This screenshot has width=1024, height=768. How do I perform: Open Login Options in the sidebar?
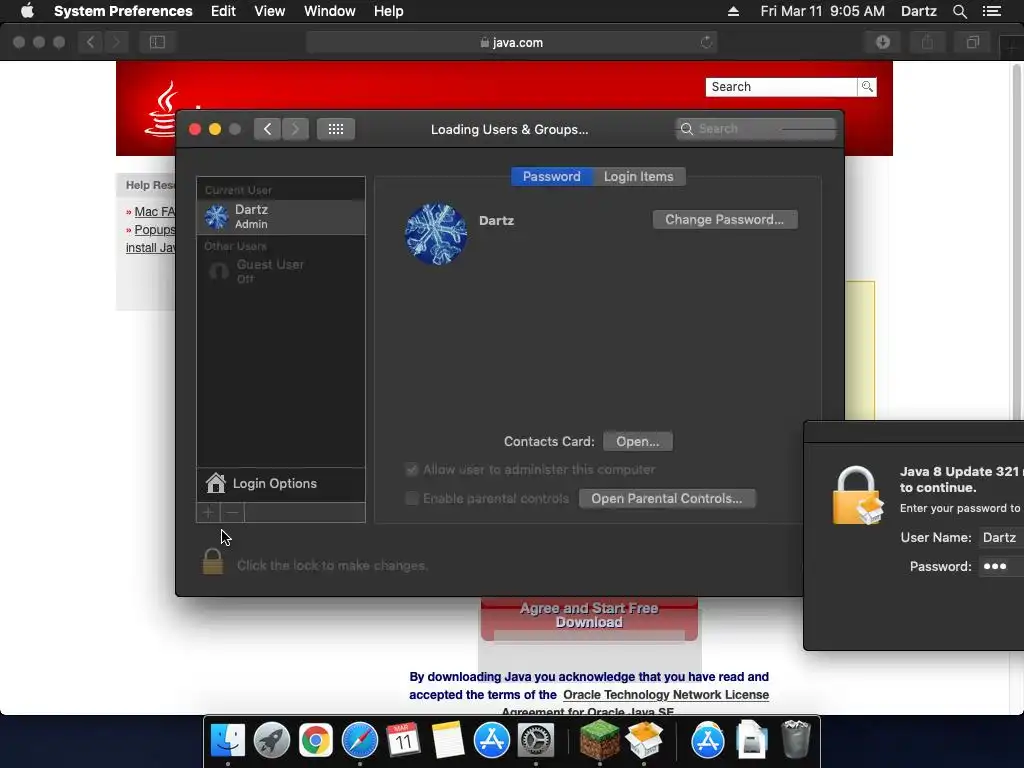click(281, 484)
